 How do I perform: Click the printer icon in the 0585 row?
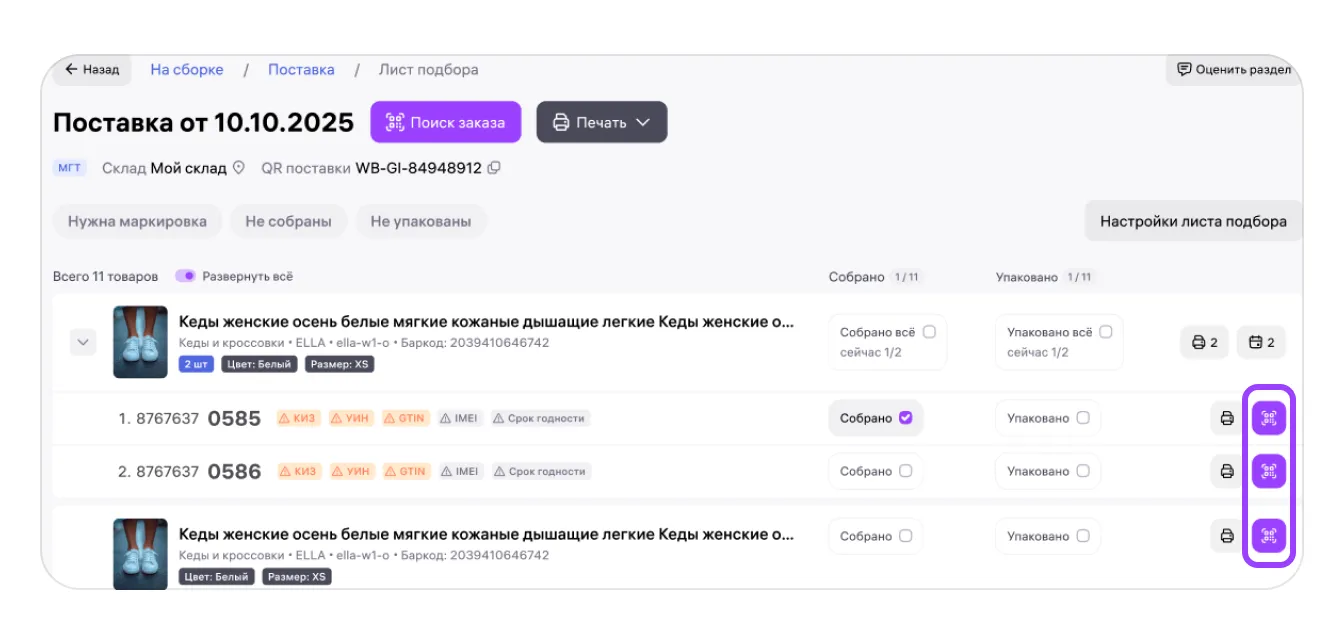point(1226,418)
